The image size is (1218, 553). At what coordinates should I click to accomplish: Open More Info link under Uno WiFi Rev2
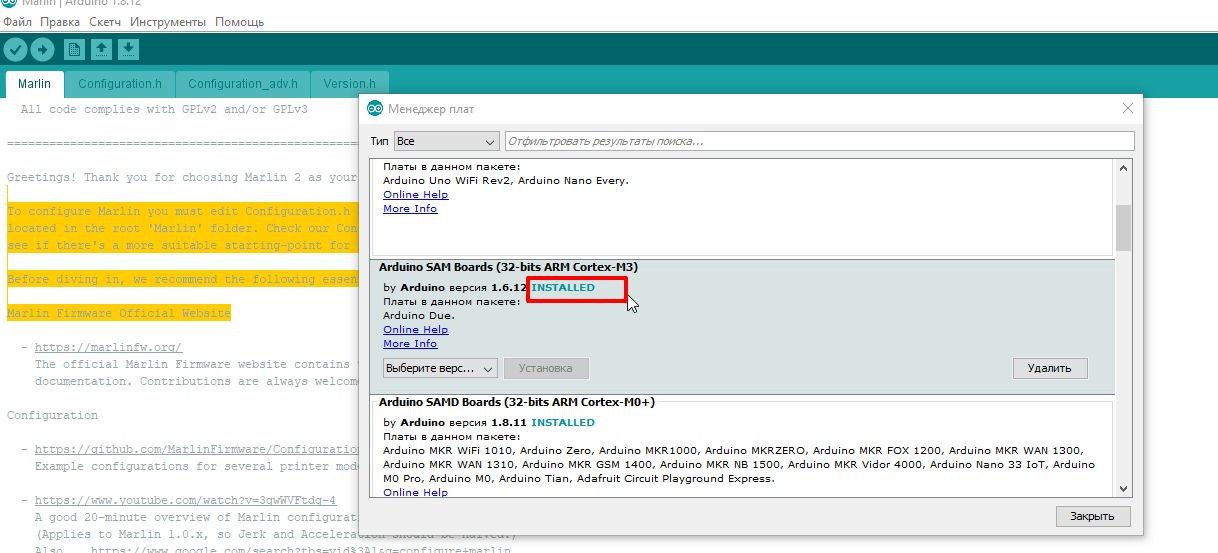click(410, 208)
